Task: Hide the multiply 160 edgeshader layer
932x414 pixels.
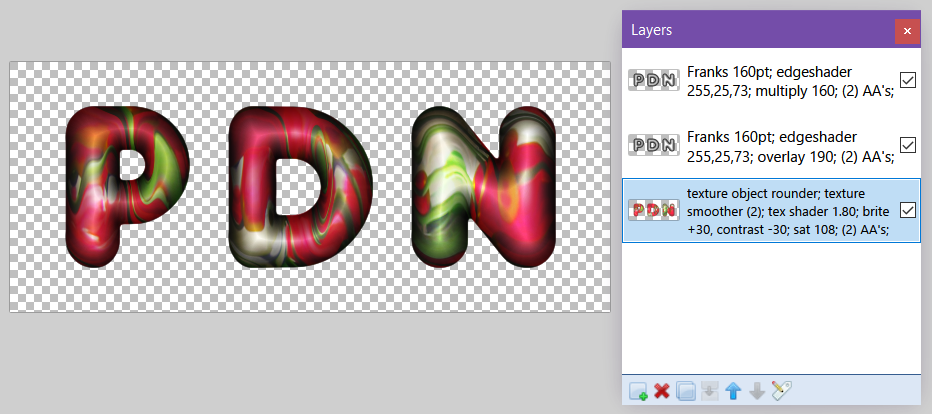Action: coord(908,80)
